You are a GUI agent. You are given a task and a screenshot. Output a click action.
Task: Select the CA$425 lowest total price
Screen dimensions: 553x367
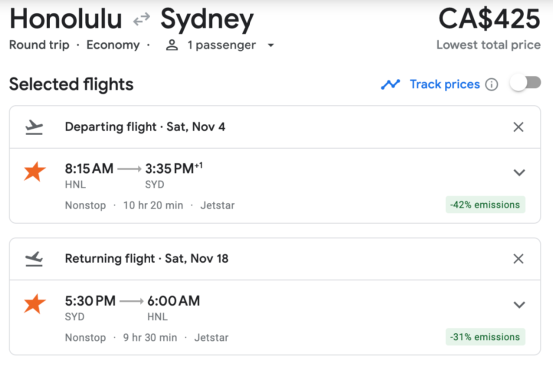click(489, 19)
